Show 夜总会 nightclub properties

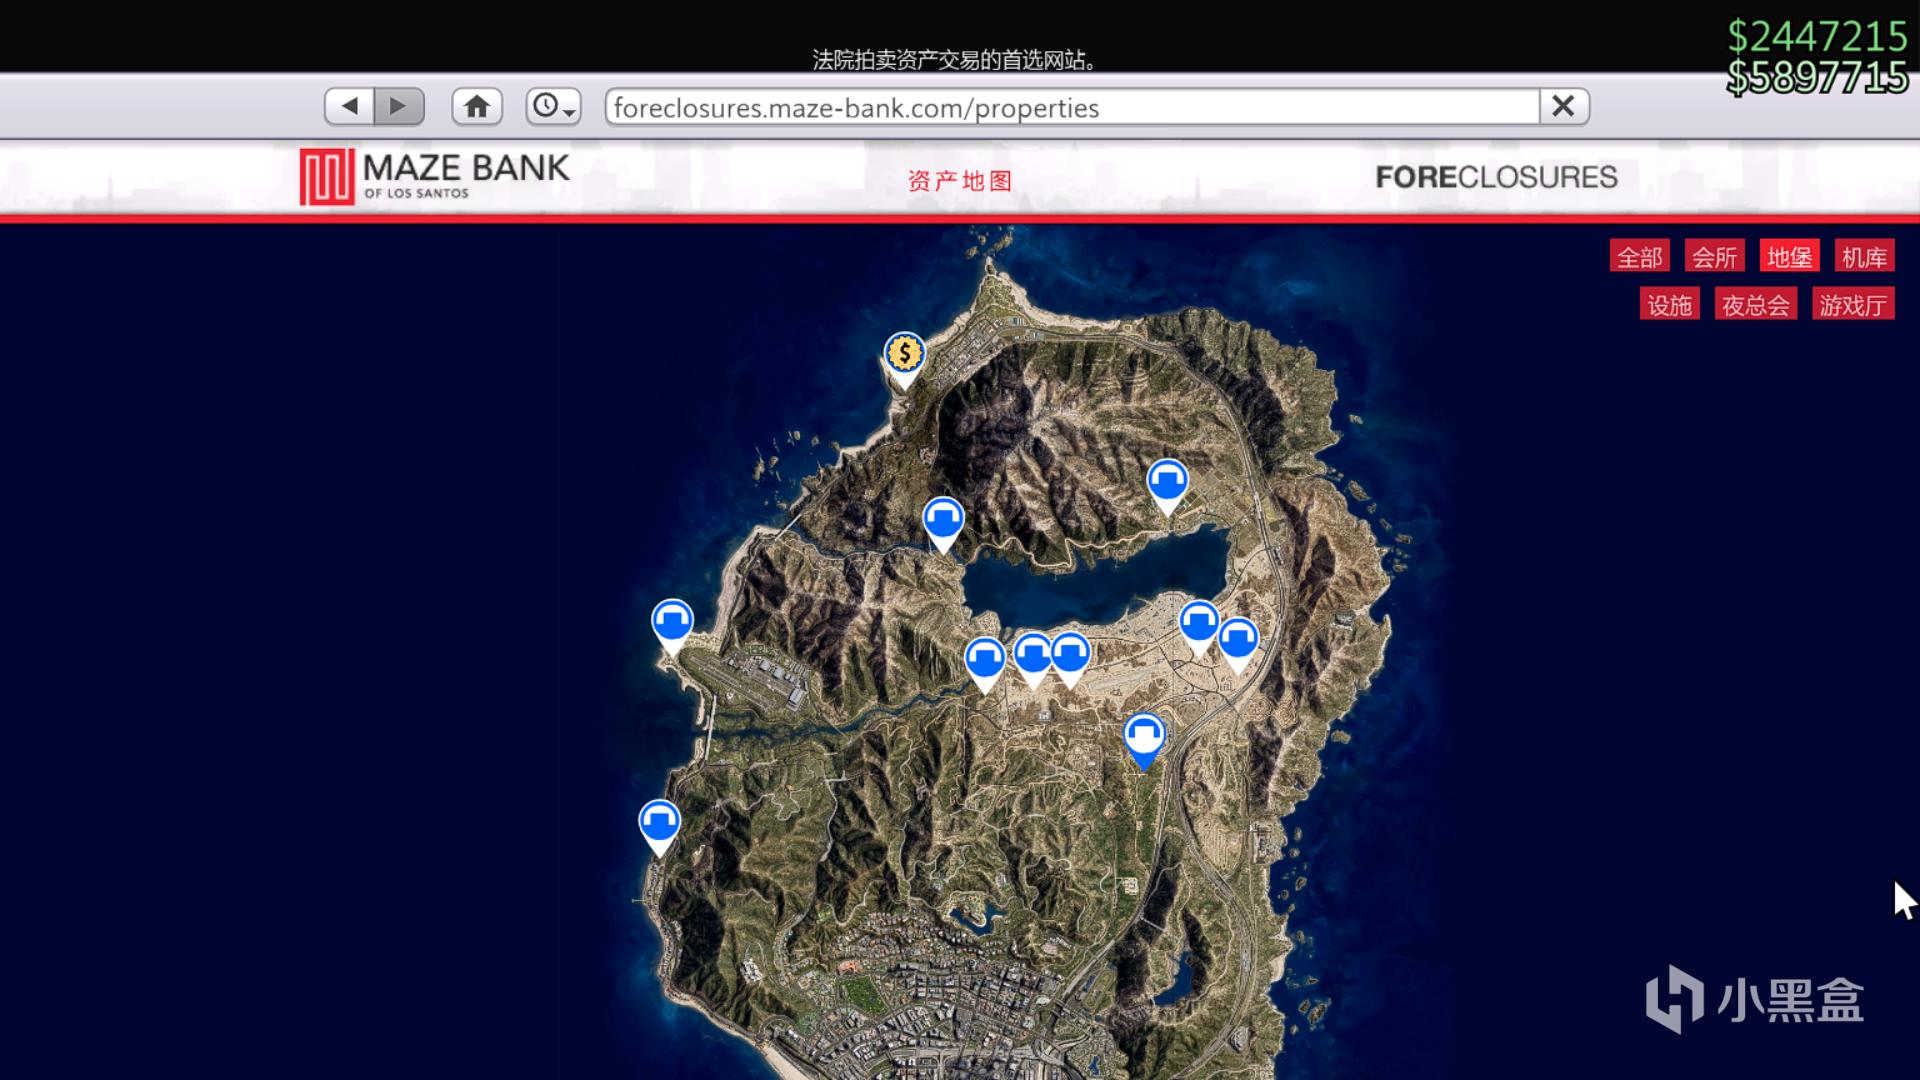tap(1755, 305)
